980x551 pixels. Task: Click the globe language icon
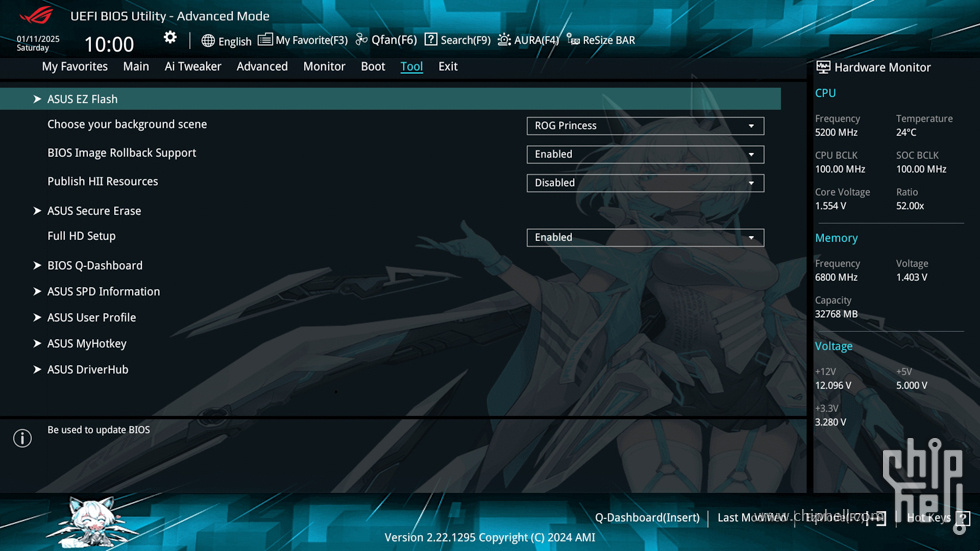[208, 41]
